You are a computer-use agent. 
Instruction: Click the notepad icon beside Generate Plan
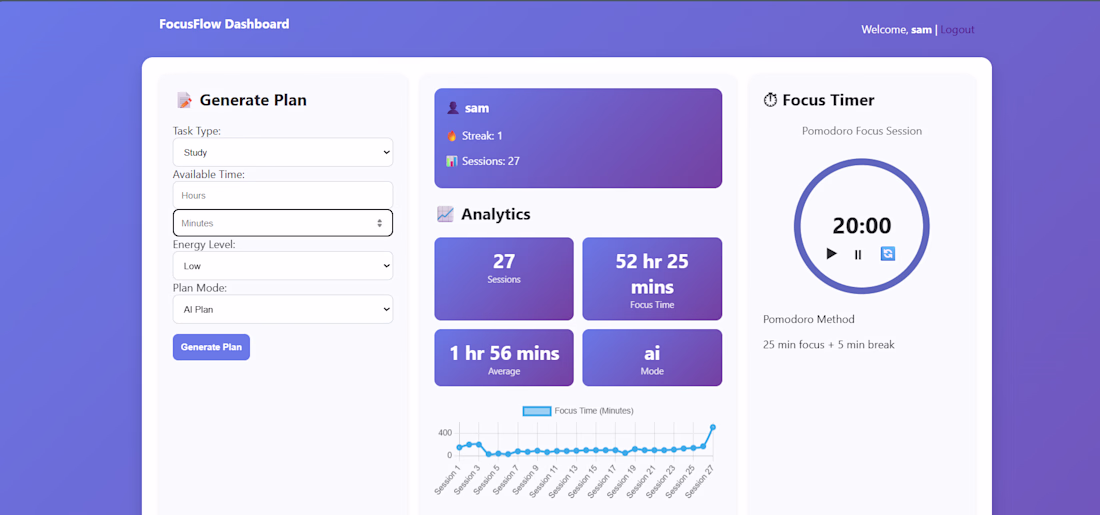click(184, 100)
